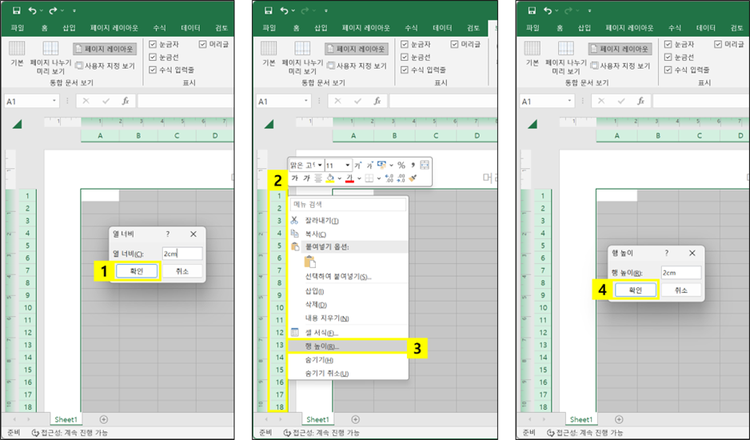Click 페이지 레이아웃 view button in the left window
Viewport: 750px width, 440px height.
pyautogui.click(x=105, y=49)
